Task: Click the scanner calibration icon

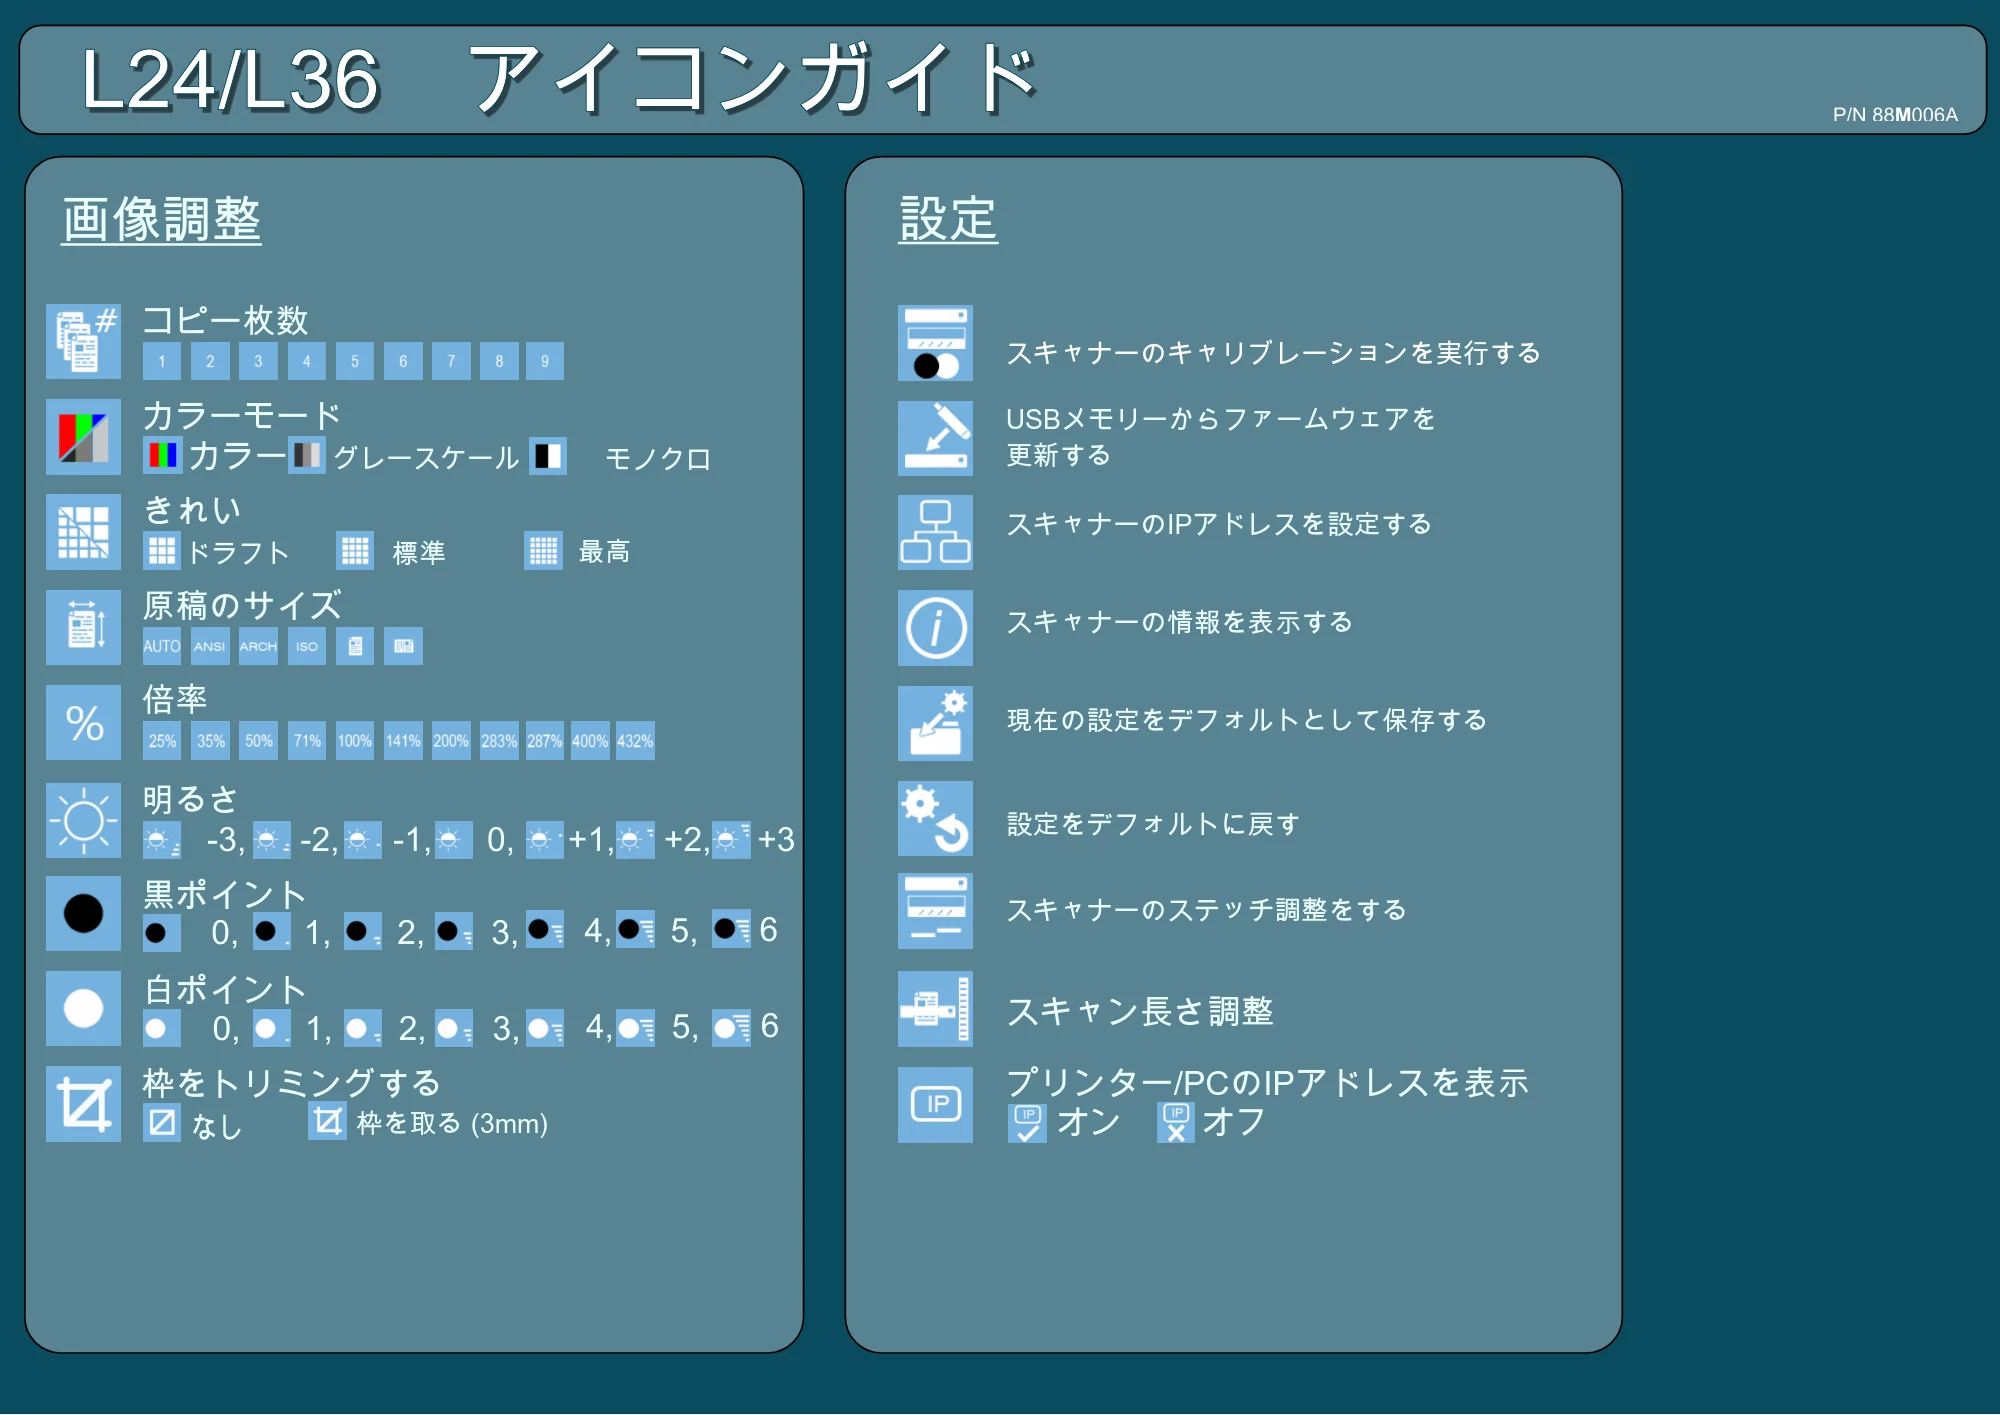Action: pos(935,343)
